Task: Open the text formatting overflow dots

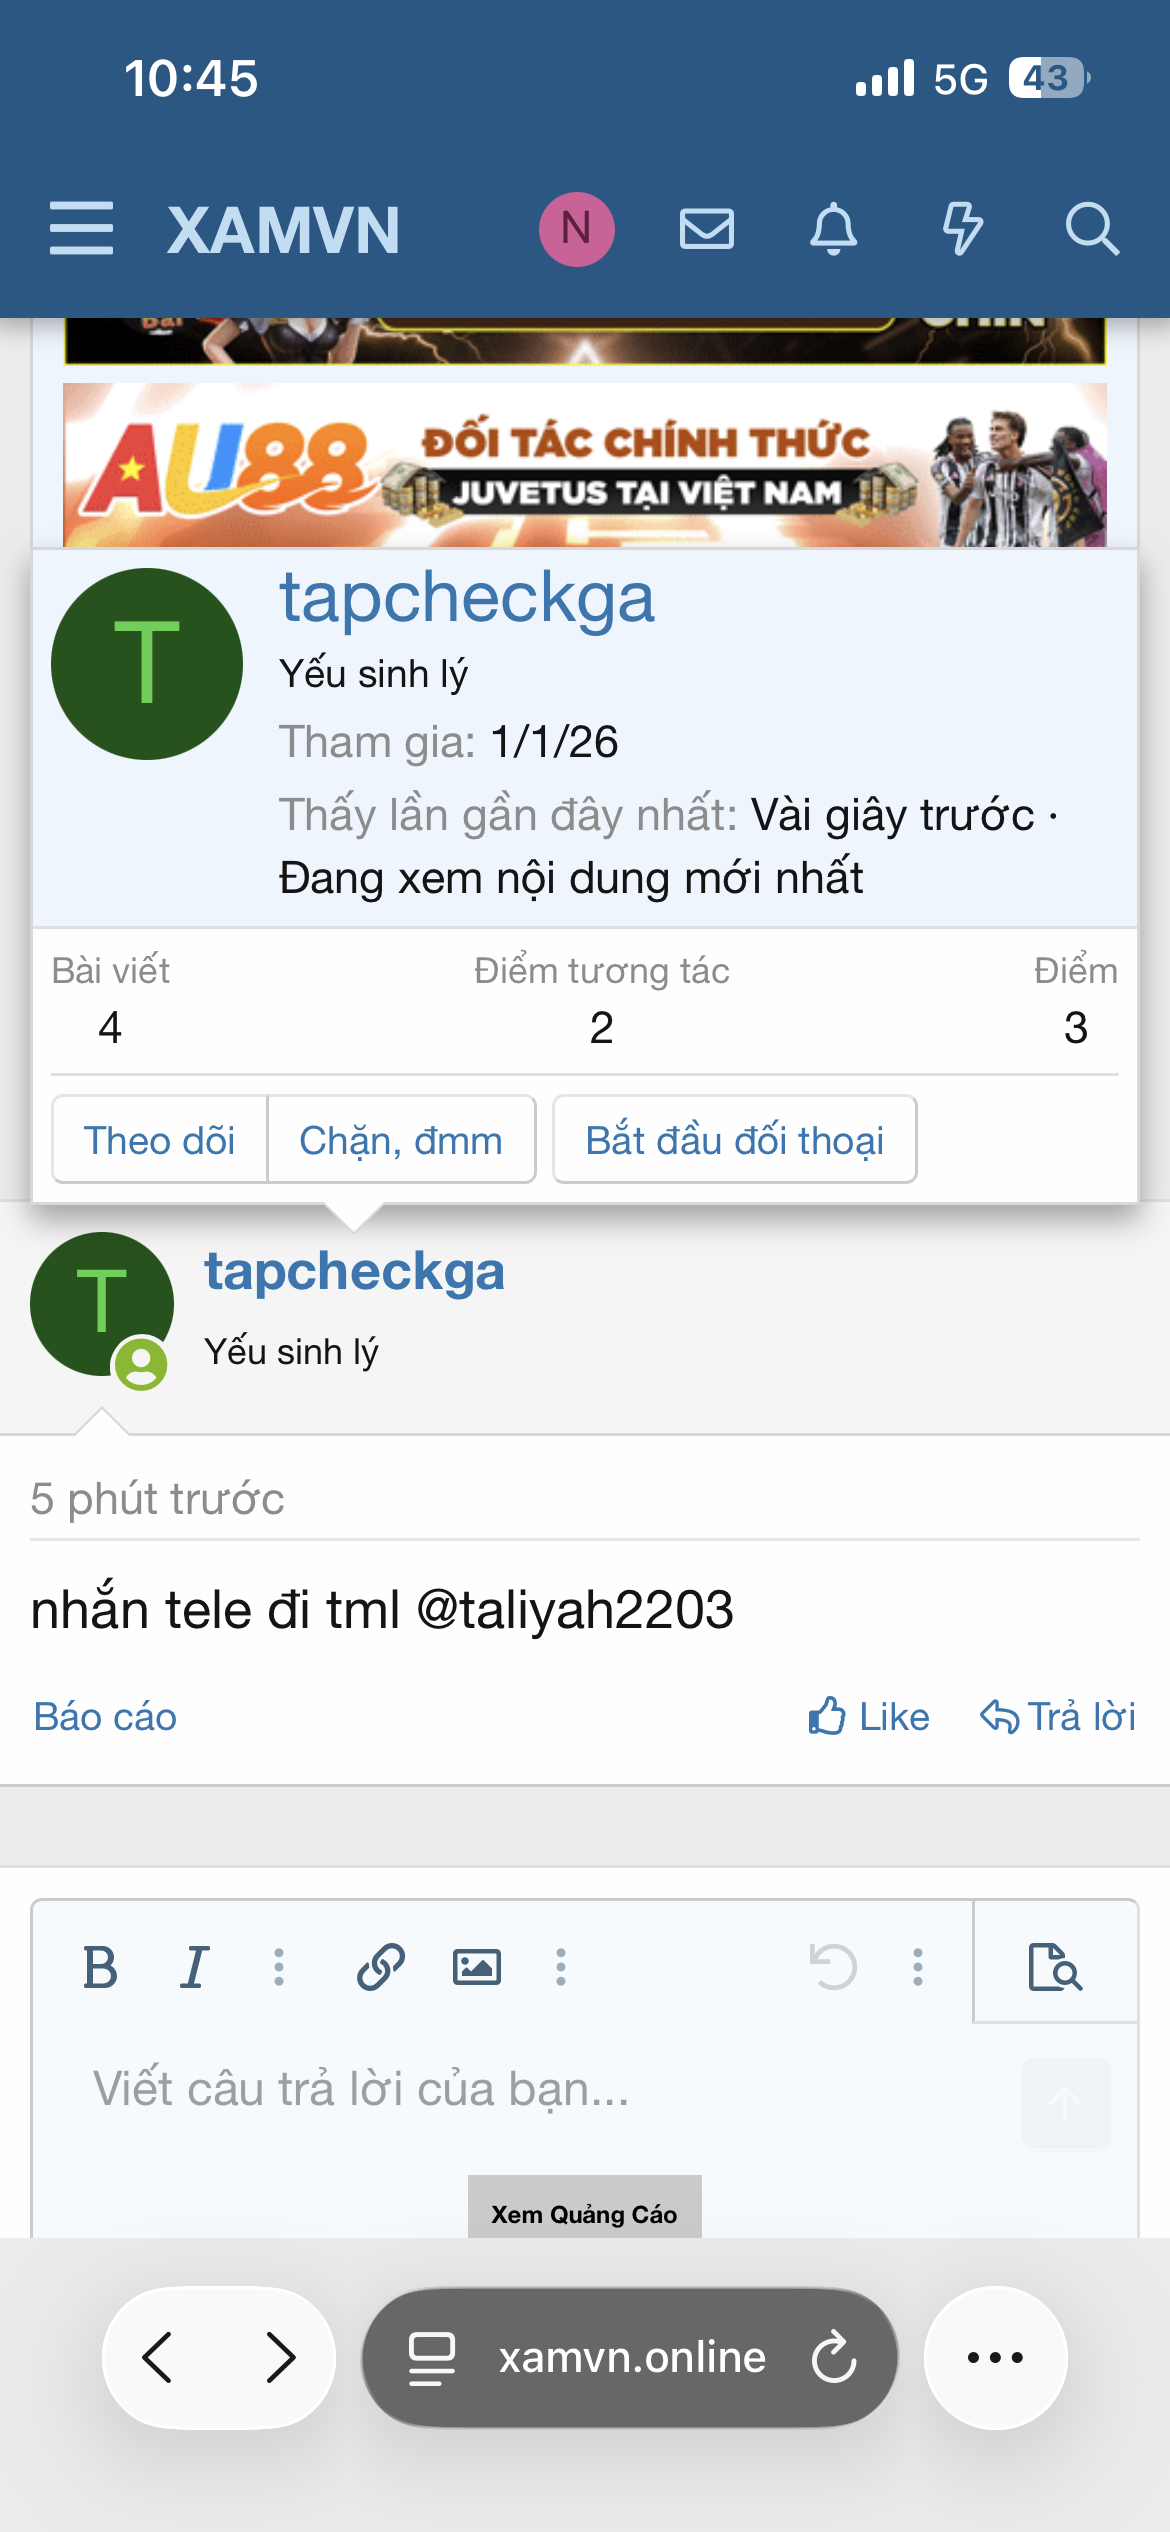Action: [278, 1966]
